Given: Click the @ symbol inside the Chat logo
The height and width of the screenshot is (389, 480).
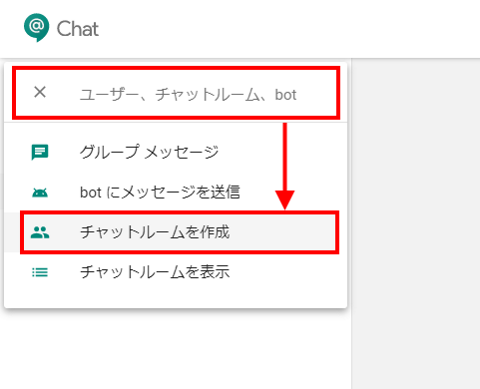Looking at the screenshot, I should (x=36, y=26).
